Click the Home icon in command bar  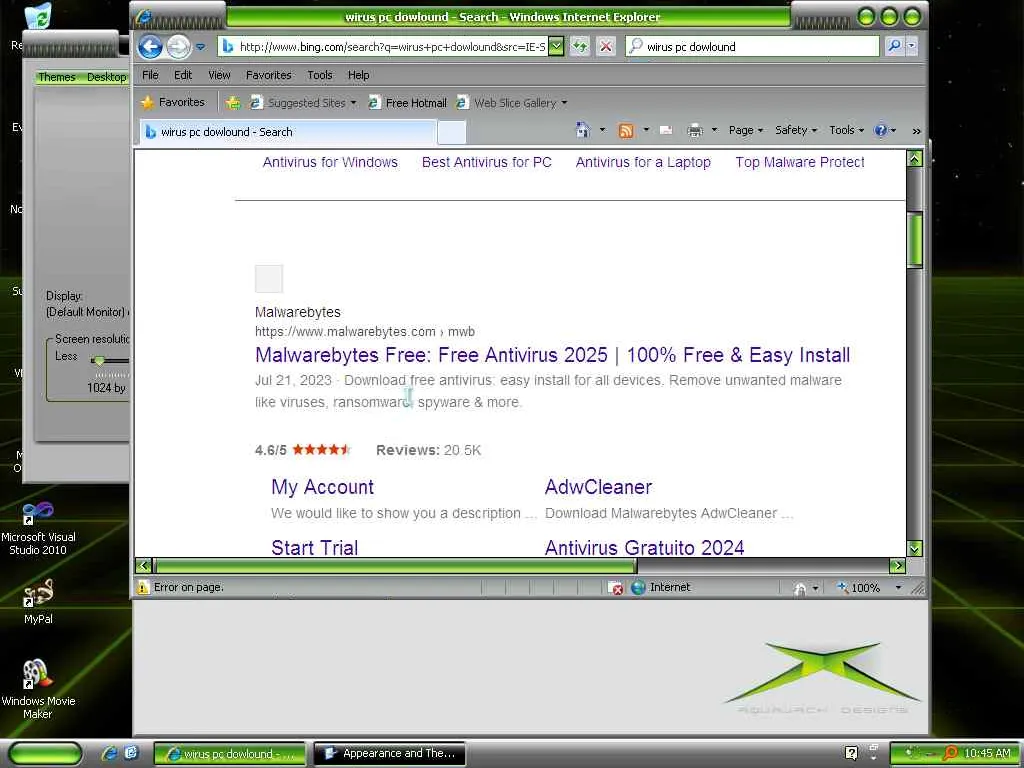pyautogui.click(x=583, y=130)
